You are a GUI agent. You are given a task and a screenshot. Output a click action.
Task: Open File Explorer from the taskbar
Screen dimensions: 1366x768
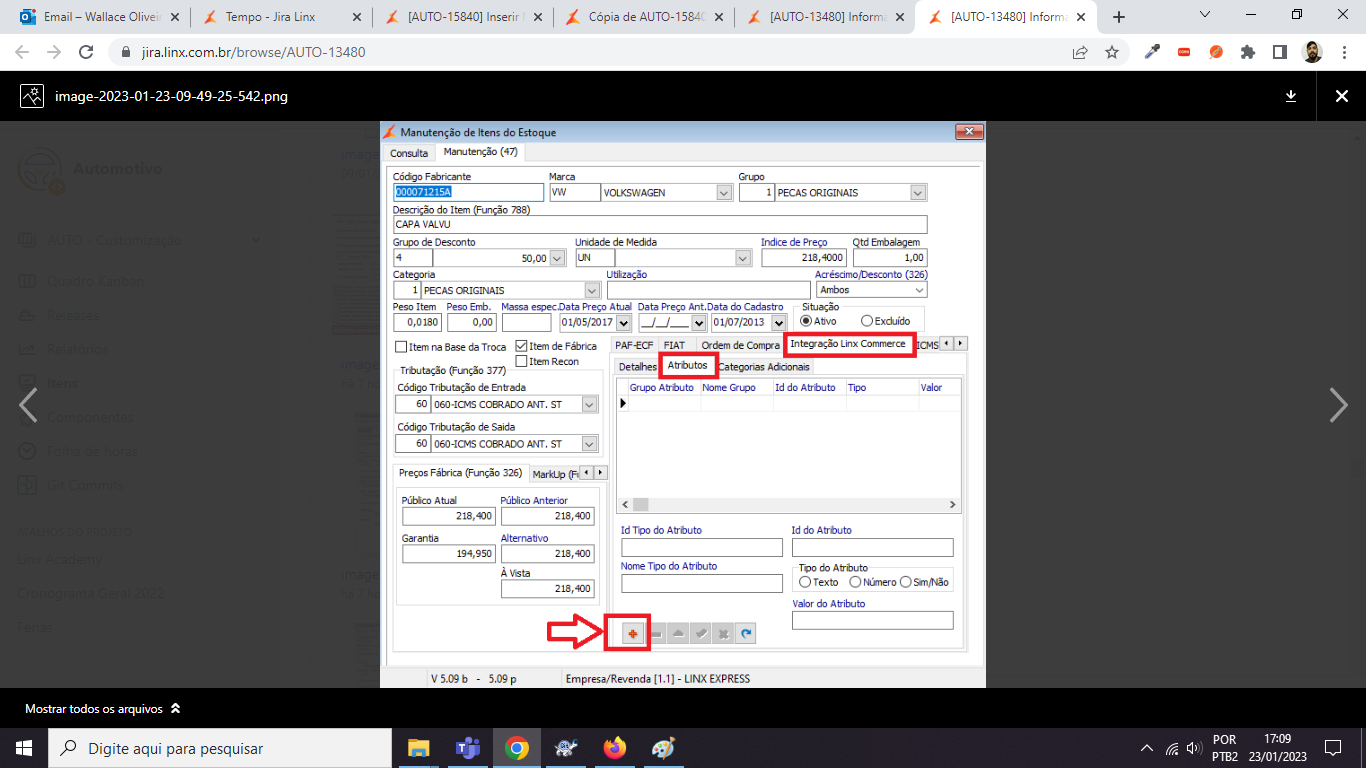click(x=418, y=748)
